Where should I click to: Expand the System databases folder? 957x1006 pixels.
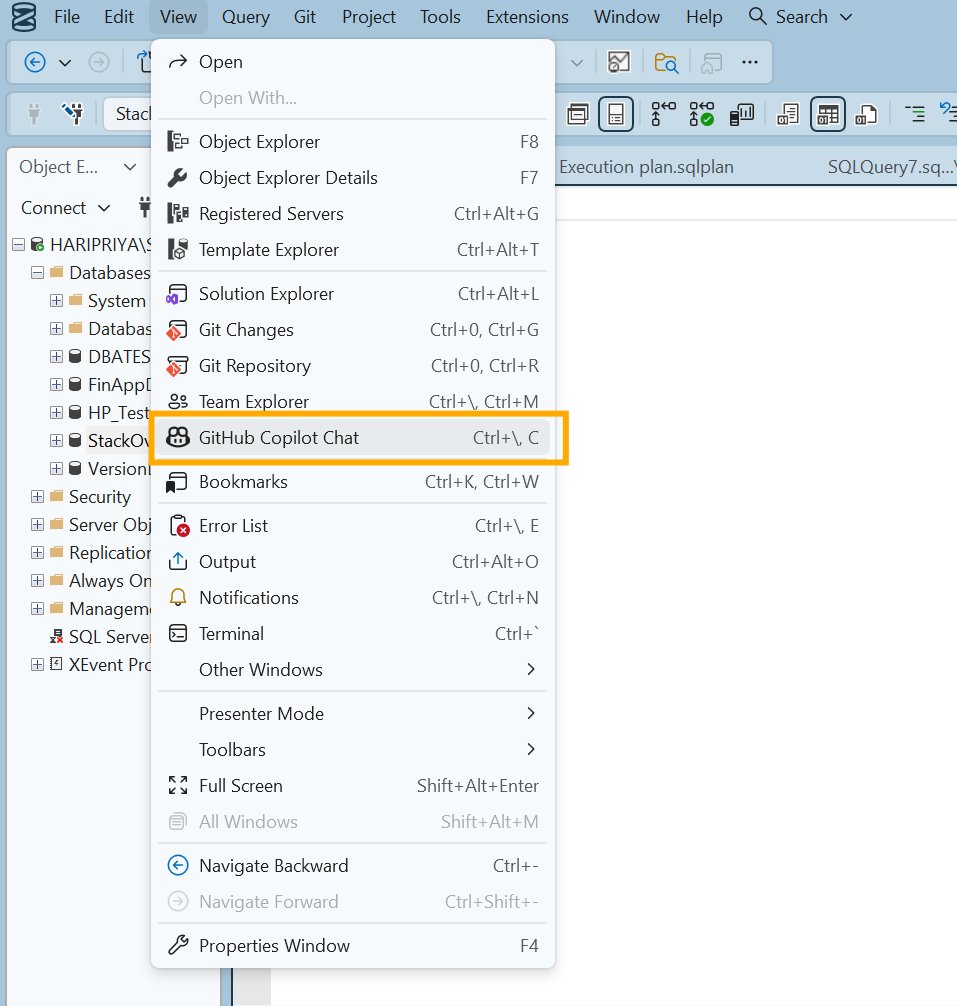point(56,300)
